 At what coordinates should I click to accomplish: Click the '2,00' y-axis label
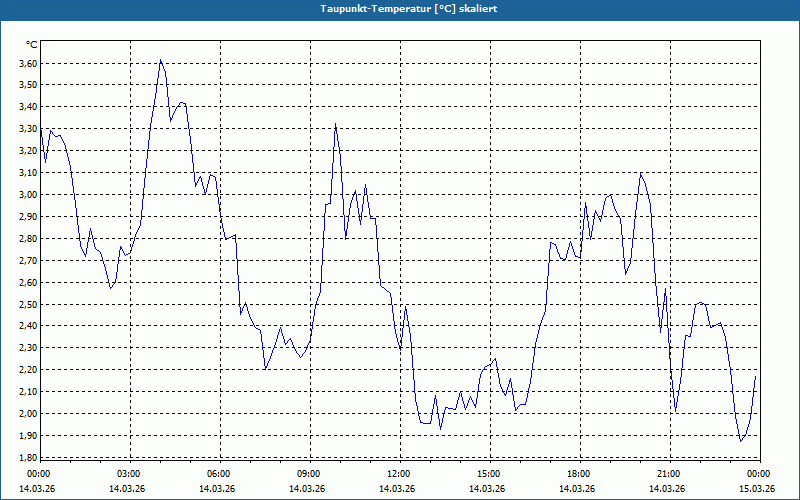click(x=28, y=413)
